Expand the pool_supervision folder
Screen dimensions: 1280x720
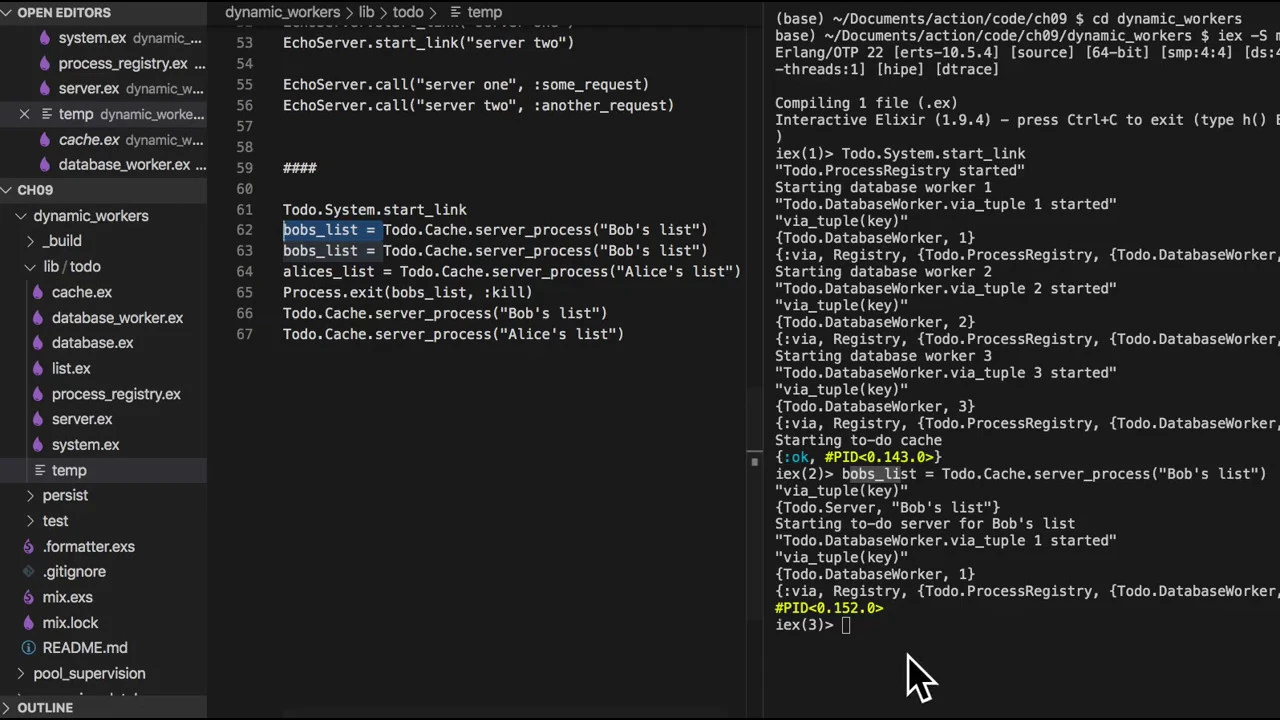[21, 674]
